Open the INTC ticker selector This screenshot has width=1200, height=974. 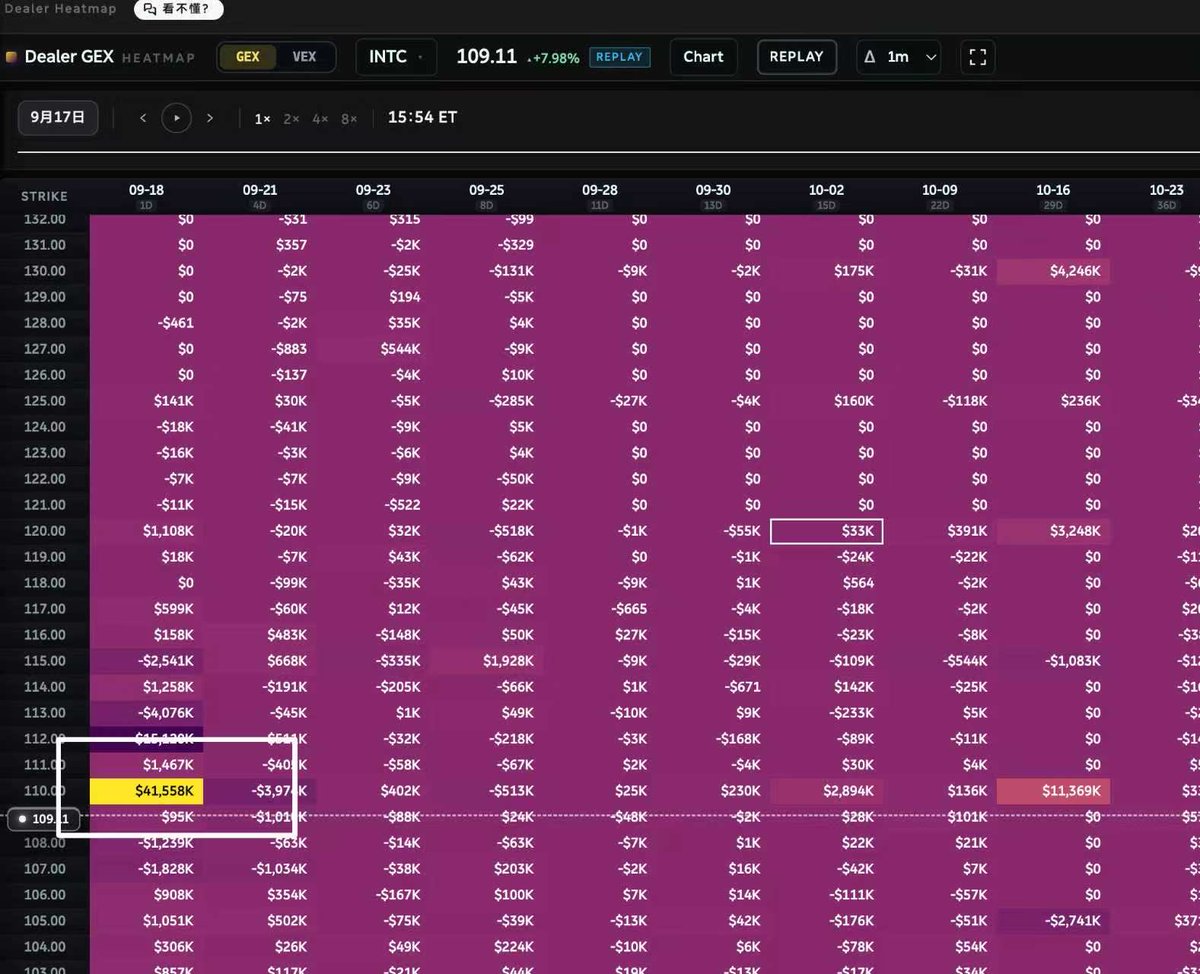(x=396, y=57)
